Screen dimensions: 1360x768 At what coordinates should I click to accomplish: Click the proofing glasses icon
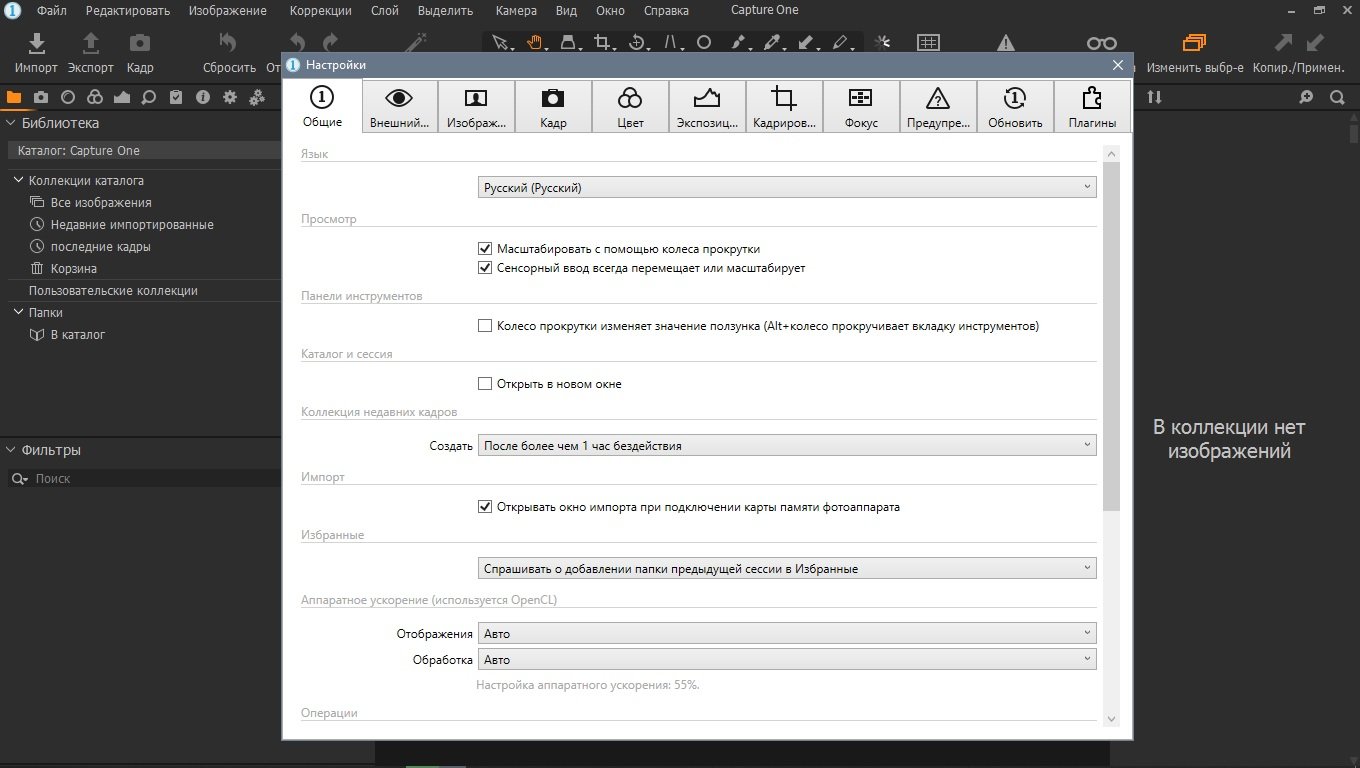tap(1101, 43)
